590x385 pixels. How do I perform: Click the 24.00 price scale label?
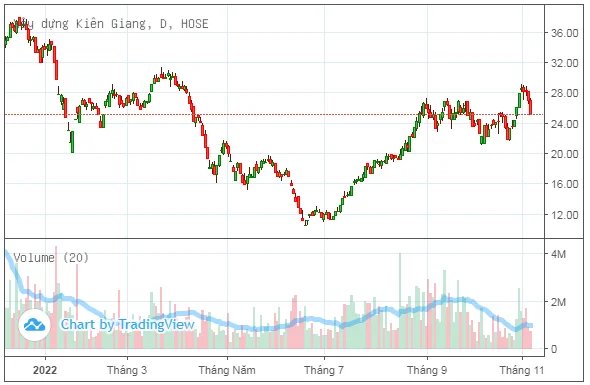click(564, 124)
